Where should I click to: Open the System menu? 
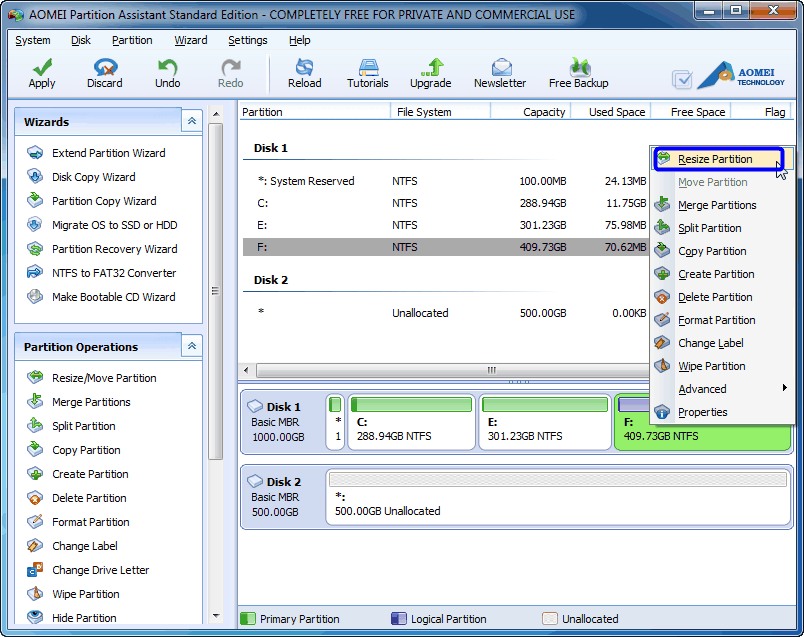tap(33, 40)
